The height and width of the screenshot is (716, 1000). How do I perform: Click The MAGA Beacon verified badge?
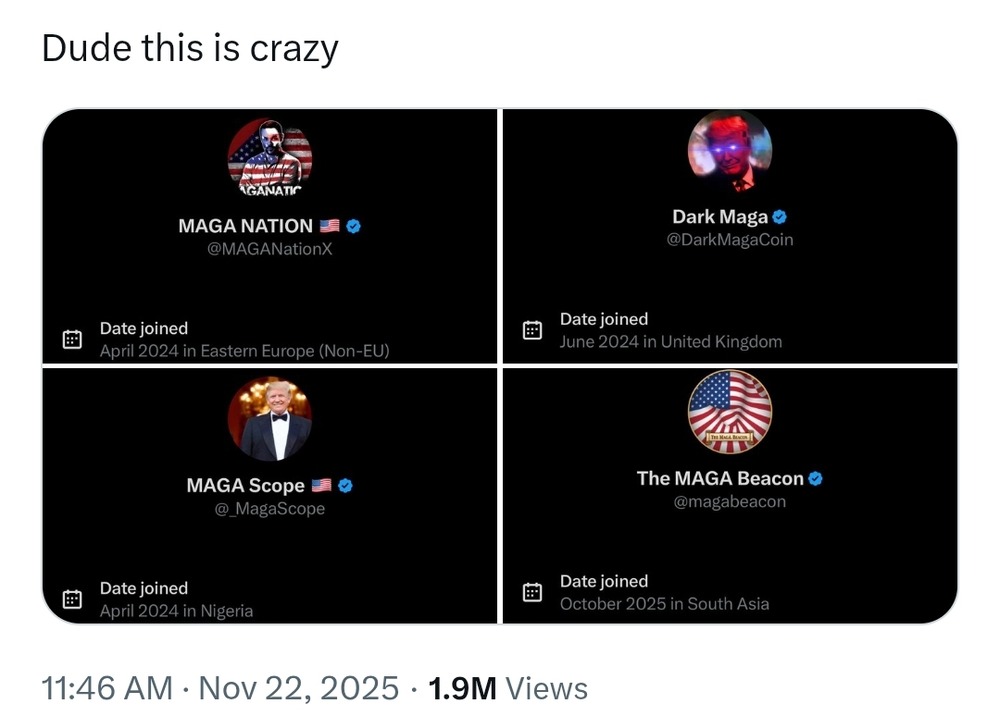[815, 479]
